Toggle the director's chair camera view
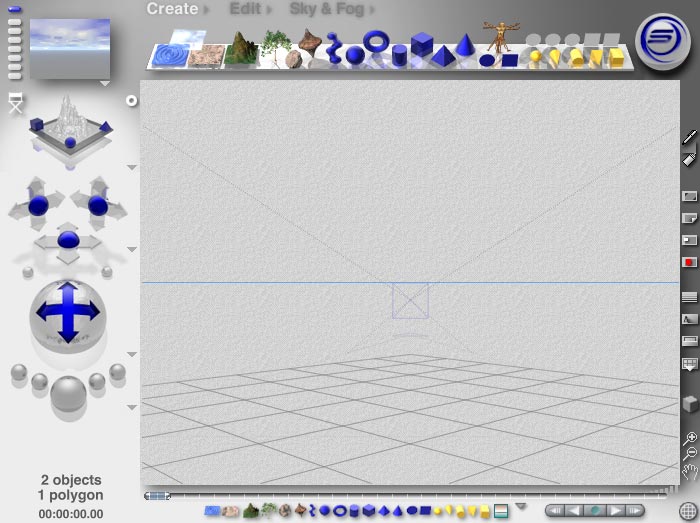Viewport: 700px width, 523px height. coord(15,101)
